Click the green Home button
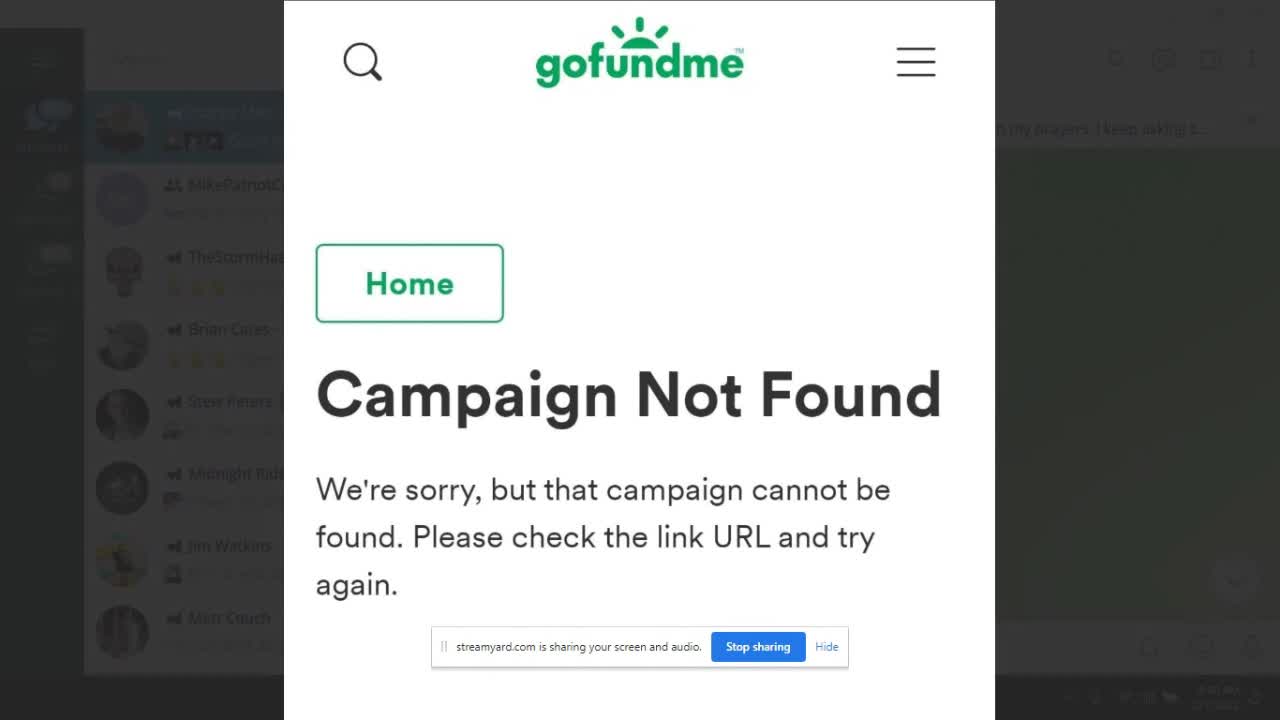The width and height of the screenshot is (1280, 720). pyautogui.click(x=409, y=283)
